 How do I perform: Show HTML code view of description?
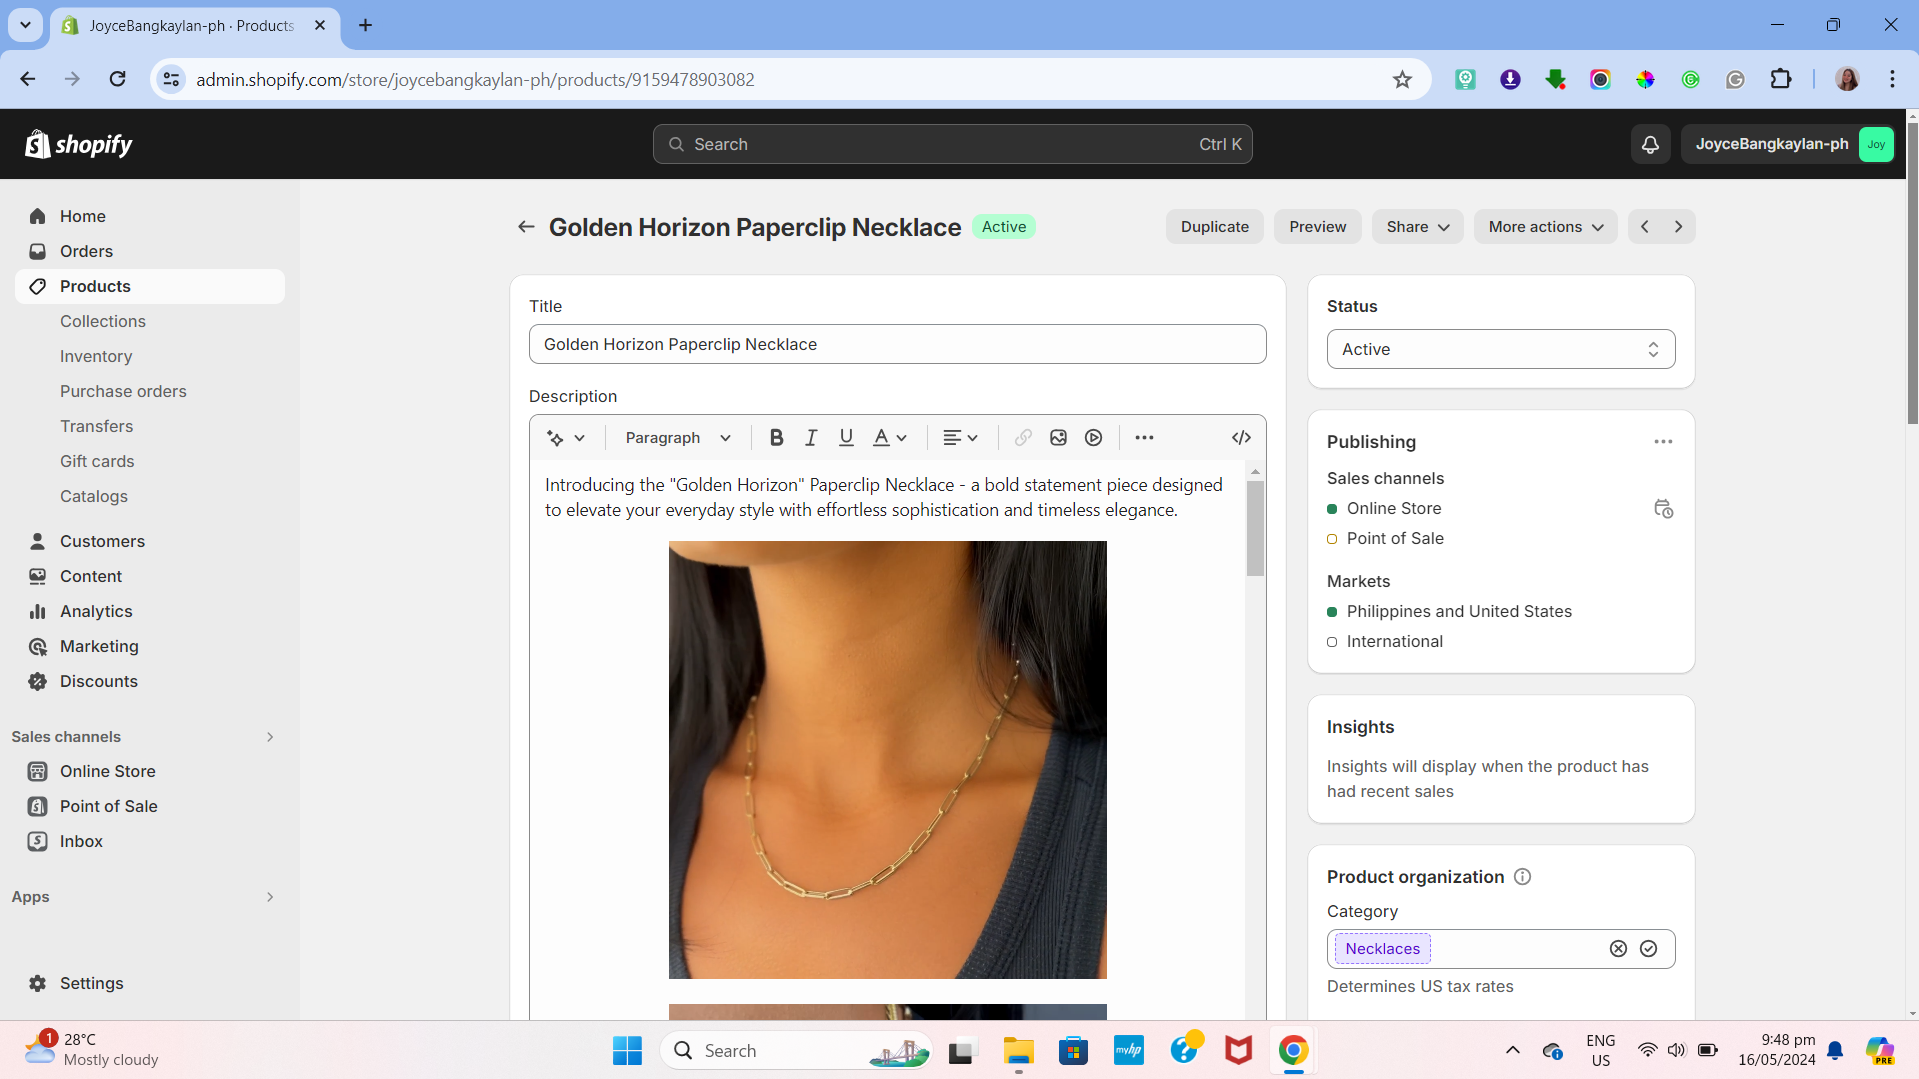(x=1241, y=438)
